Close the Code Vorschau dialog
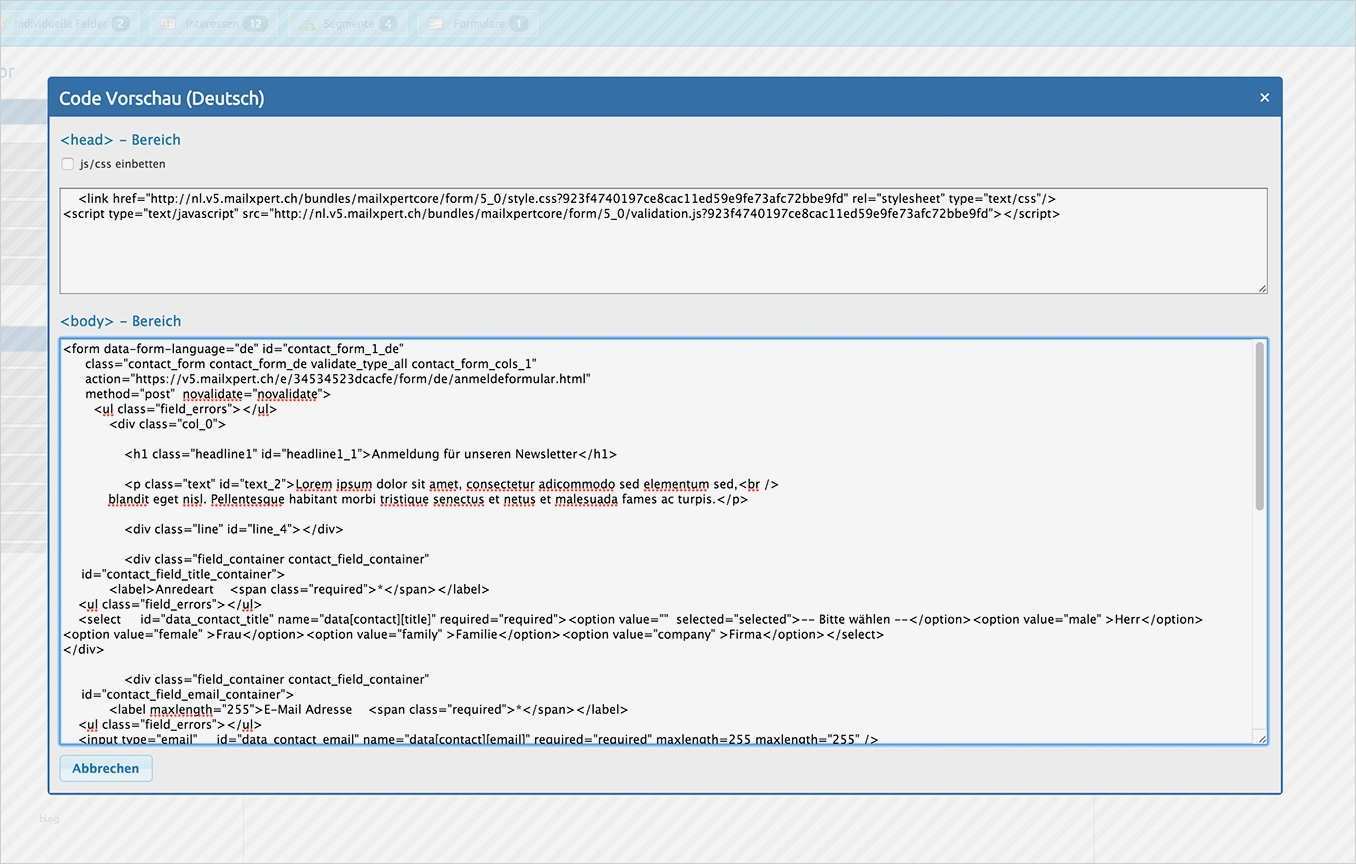This screenshot has height=864, width=1356. 1264,97
